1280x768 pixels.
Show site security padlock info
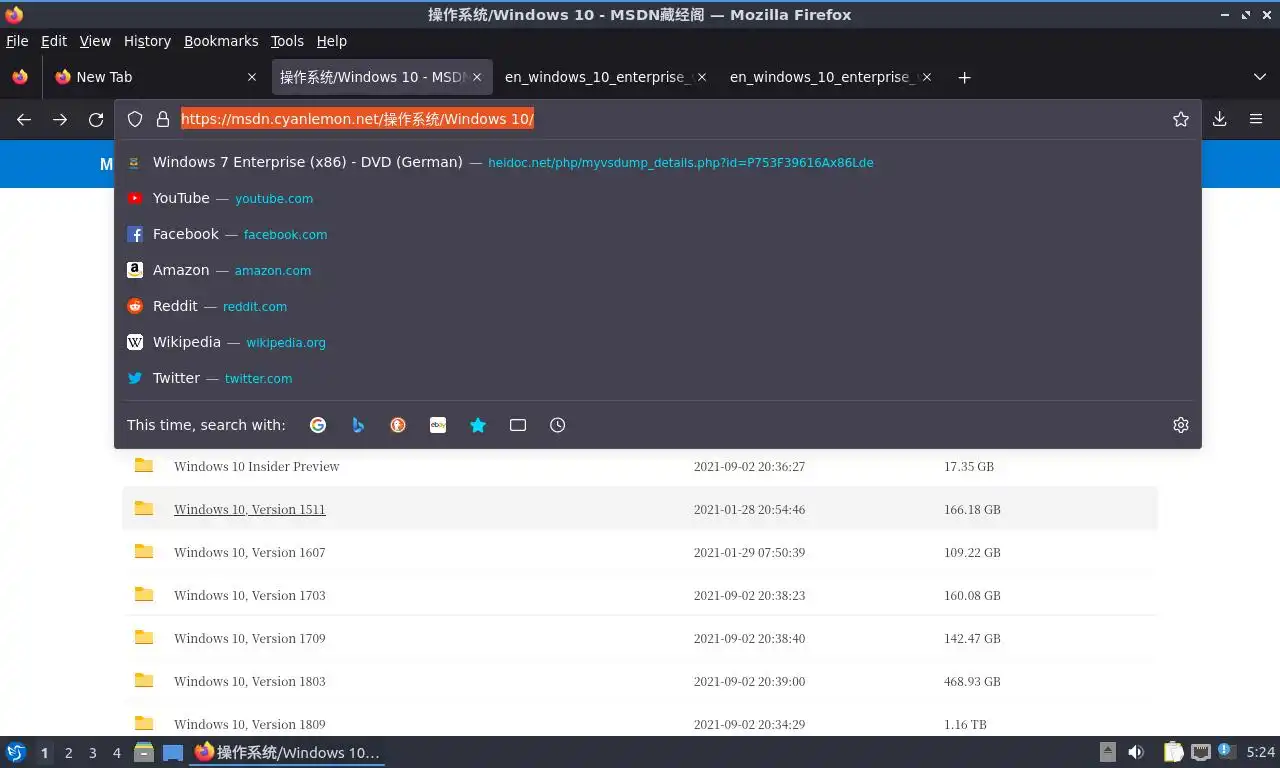[163, 119]
